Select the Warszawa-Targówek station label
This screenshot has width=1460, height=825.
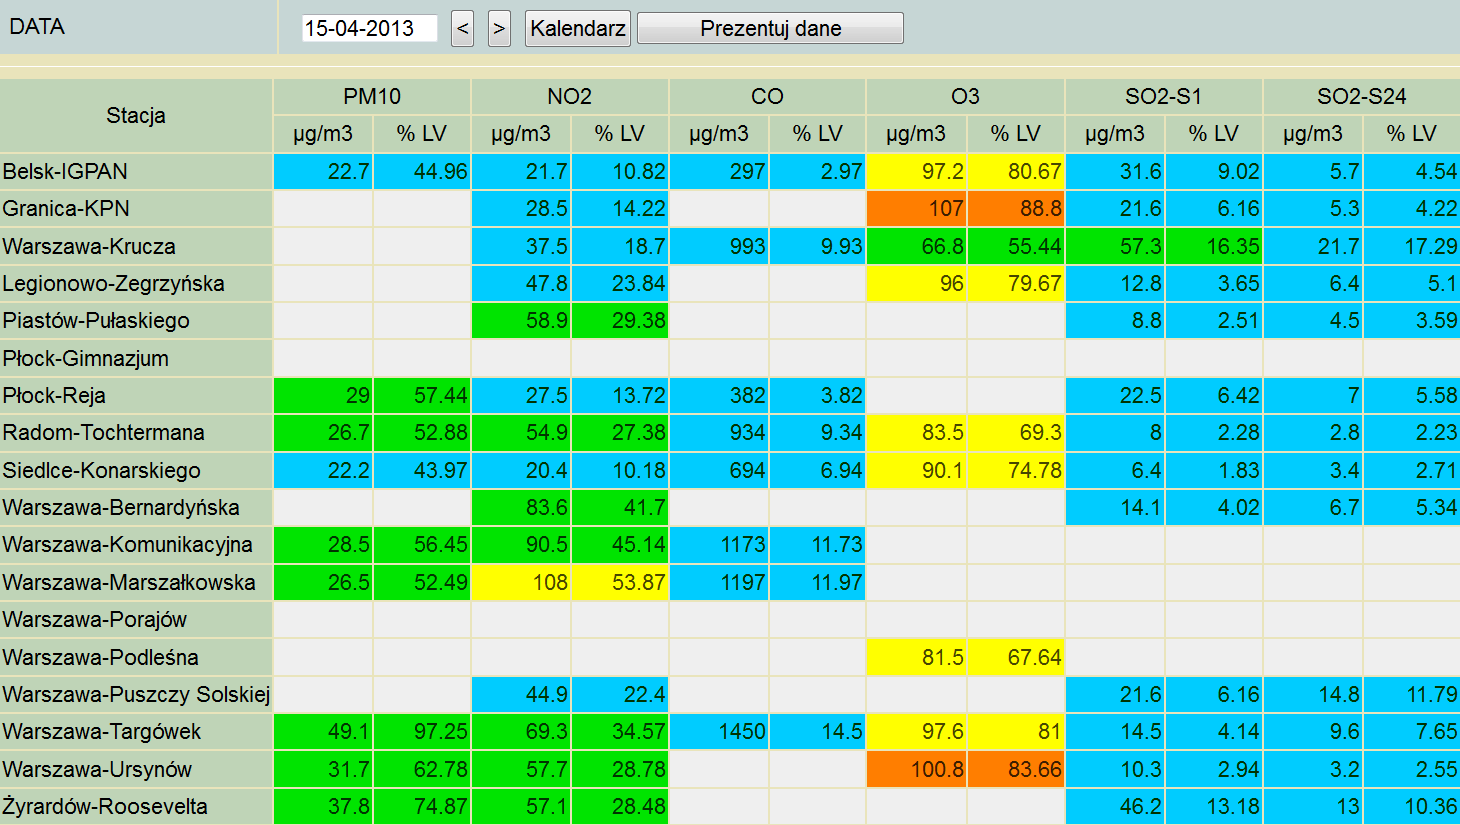point(136,731)
